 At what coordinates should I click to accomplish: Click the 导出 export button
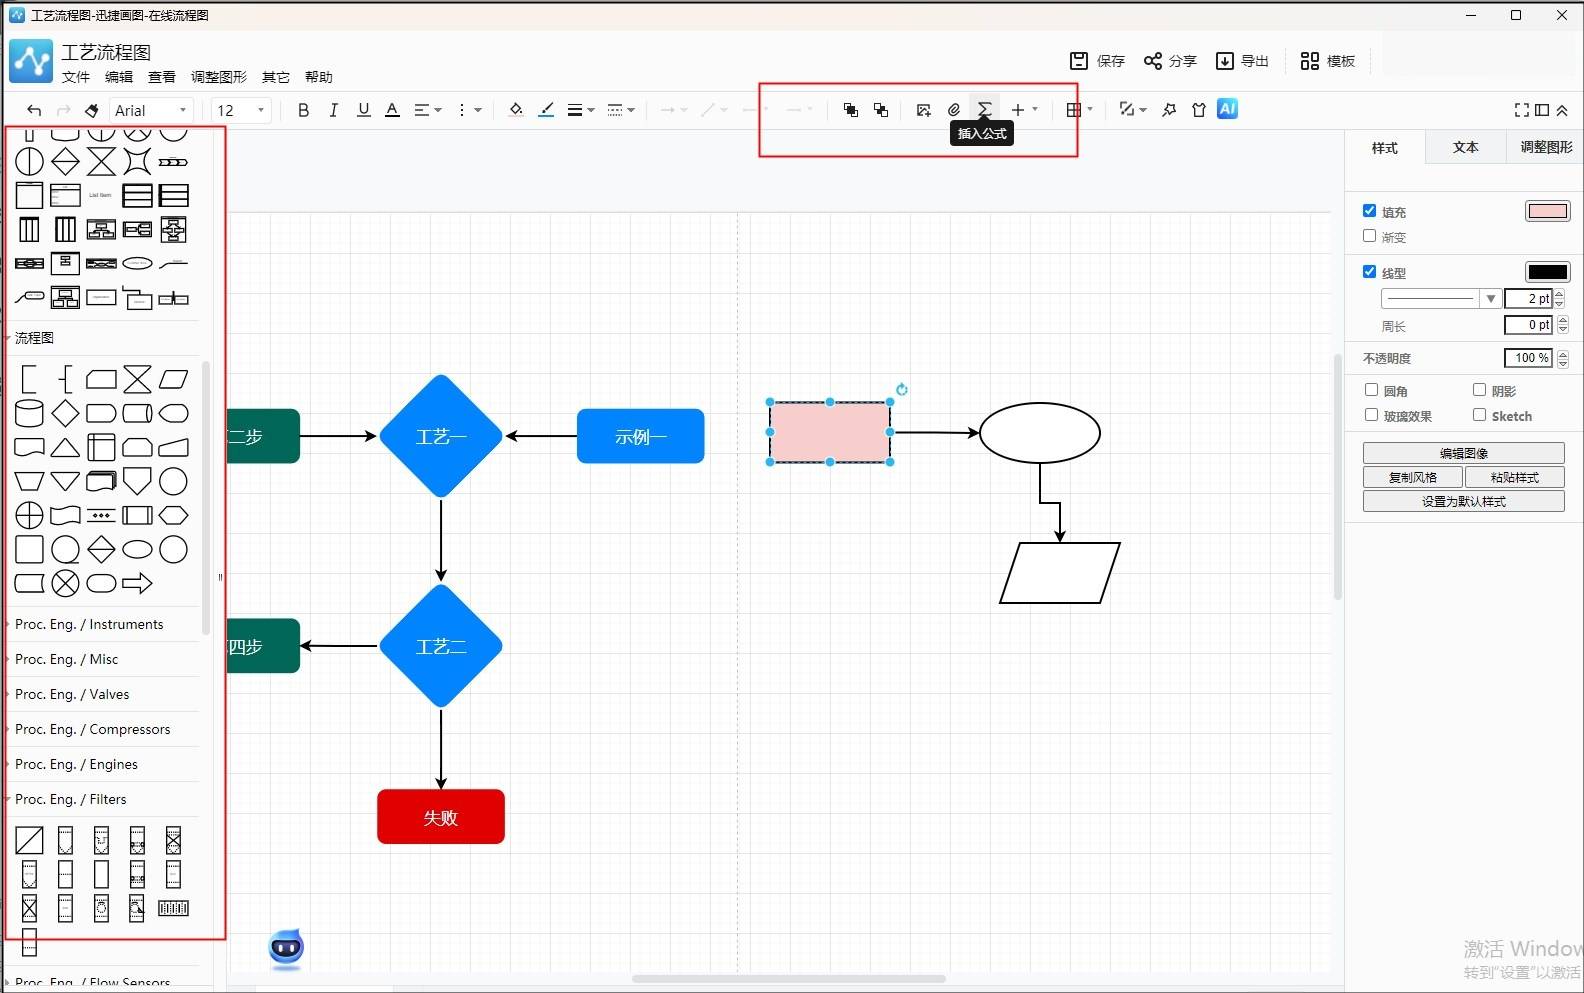click(1242, 61)
